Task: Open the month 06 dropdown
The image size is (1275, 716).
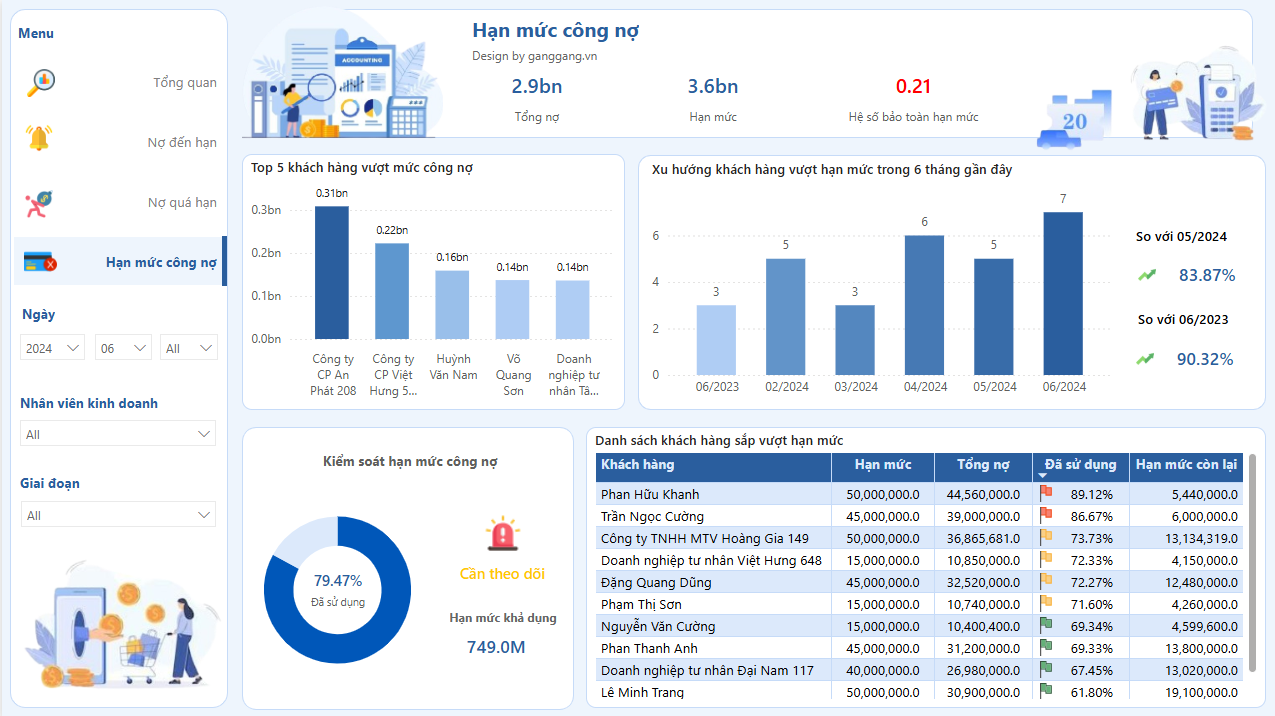Action: 123,348
